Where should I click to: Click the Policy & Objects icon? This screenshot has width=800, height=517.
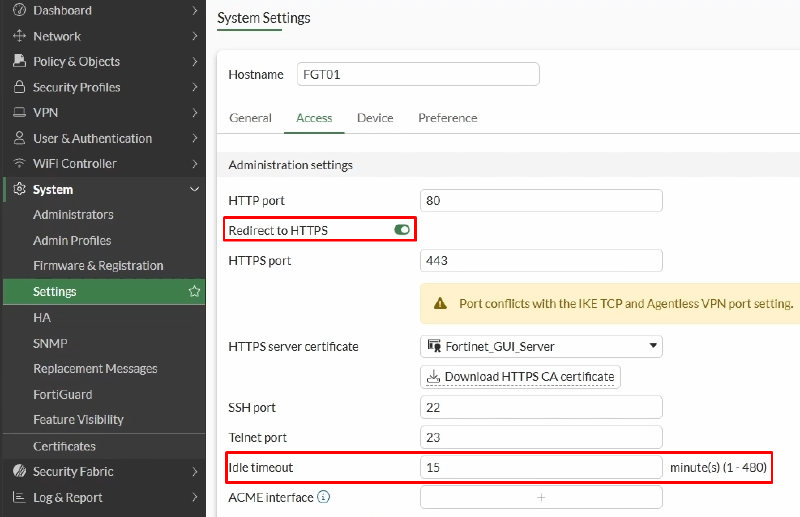19,61
